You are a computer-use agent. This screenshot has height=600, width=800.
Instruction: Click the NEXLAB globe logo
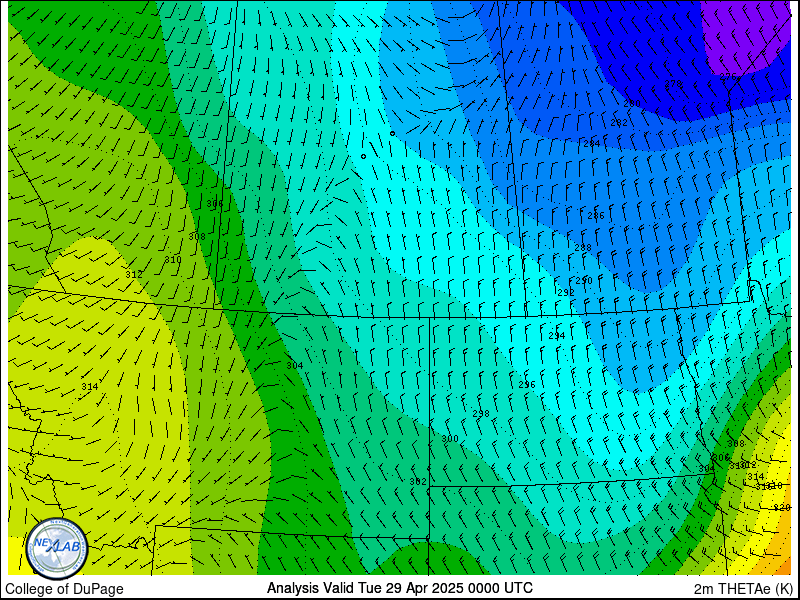tap(57, 548)
